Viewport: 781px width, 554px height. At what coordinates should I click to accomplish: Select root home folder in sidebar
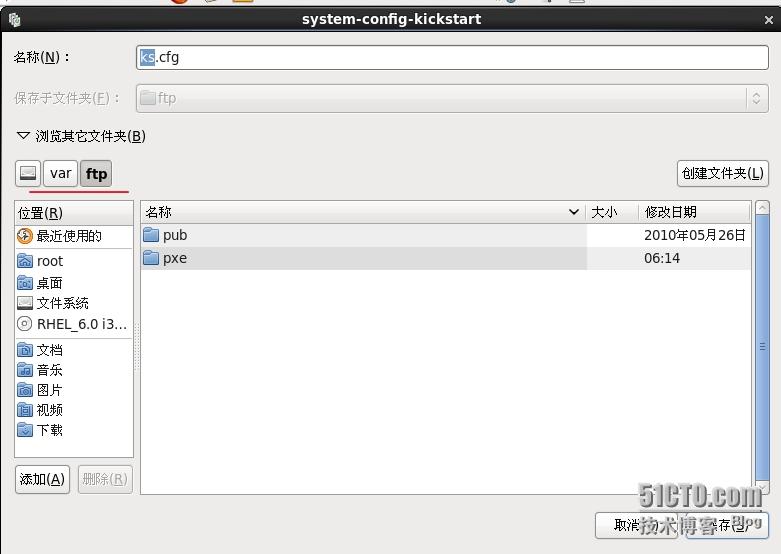point(74,261)
